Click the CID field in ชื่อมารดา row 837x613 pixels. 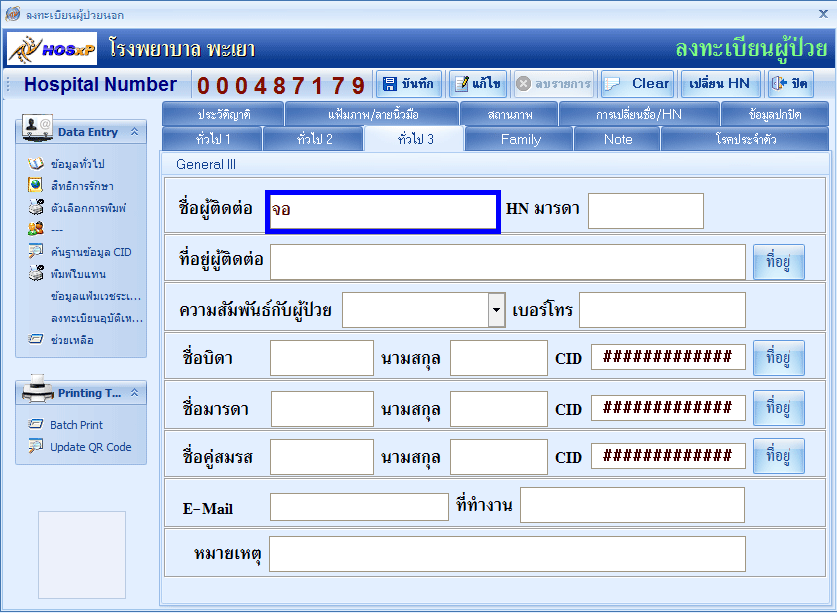668,408
